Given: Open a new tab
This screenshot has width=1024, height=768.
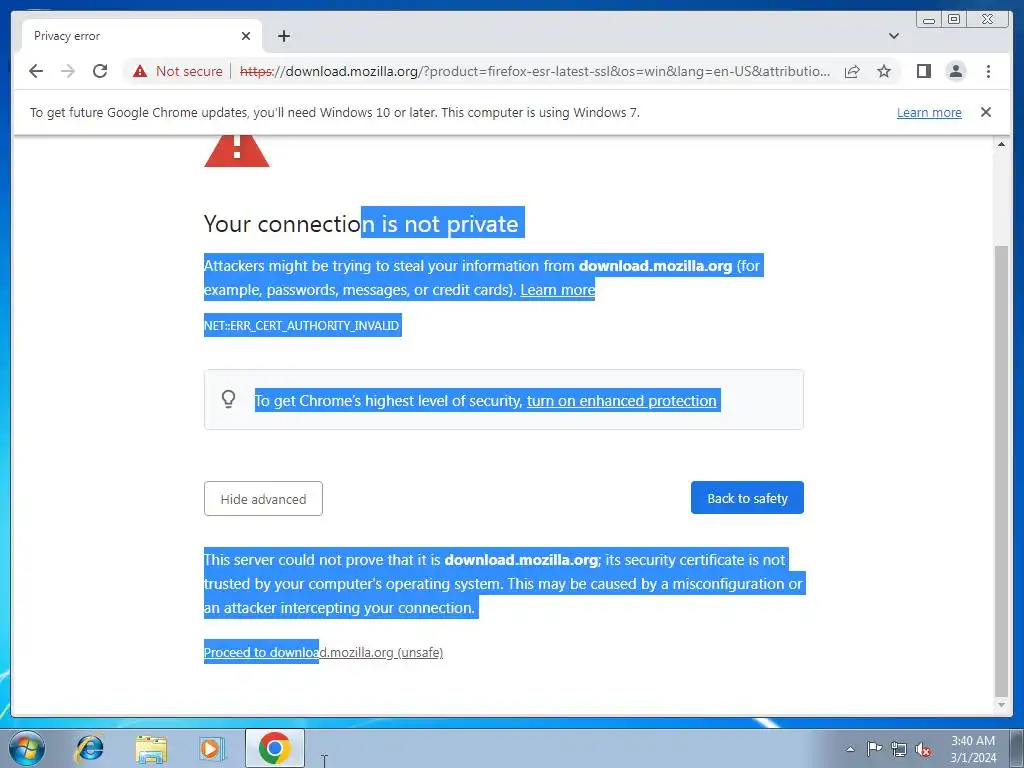Looking at the screenshot, I should [x=283, y=36].
